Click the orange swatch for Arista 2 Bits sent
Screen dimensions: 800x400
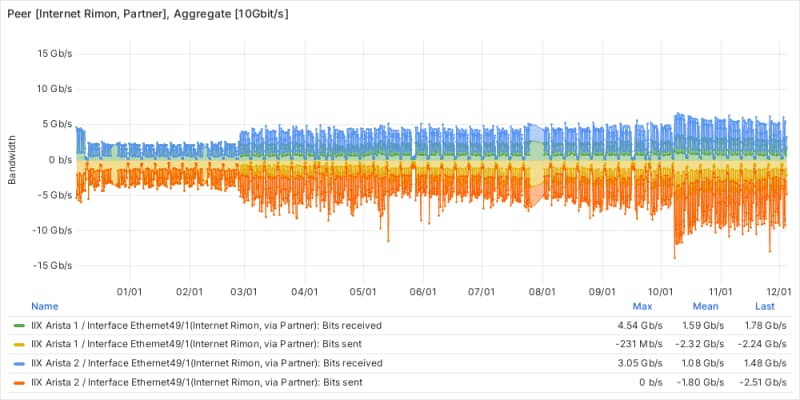point(21,382)
